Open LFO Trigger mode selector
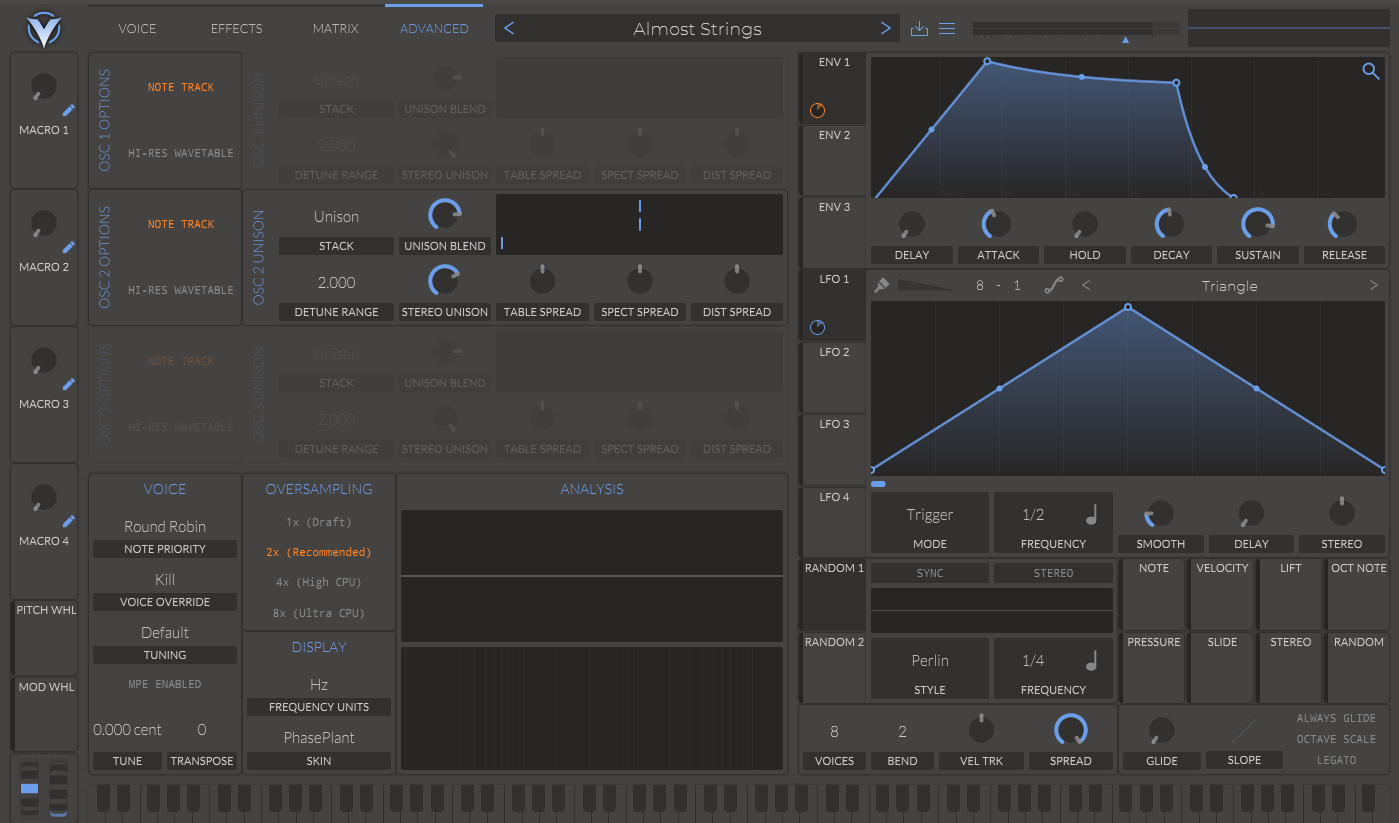Screen dimensions: 1399x823 pyautogui.click(x=930, y=523)
